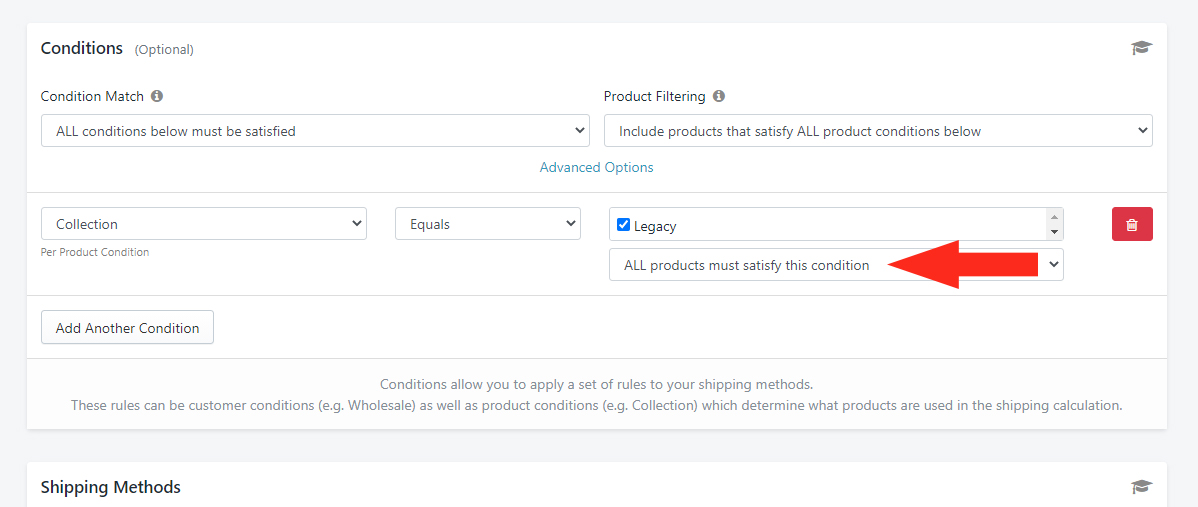Open the Equals operator dropdown
This screenshot has height=507, width=1198.
(x=487, y=224)
